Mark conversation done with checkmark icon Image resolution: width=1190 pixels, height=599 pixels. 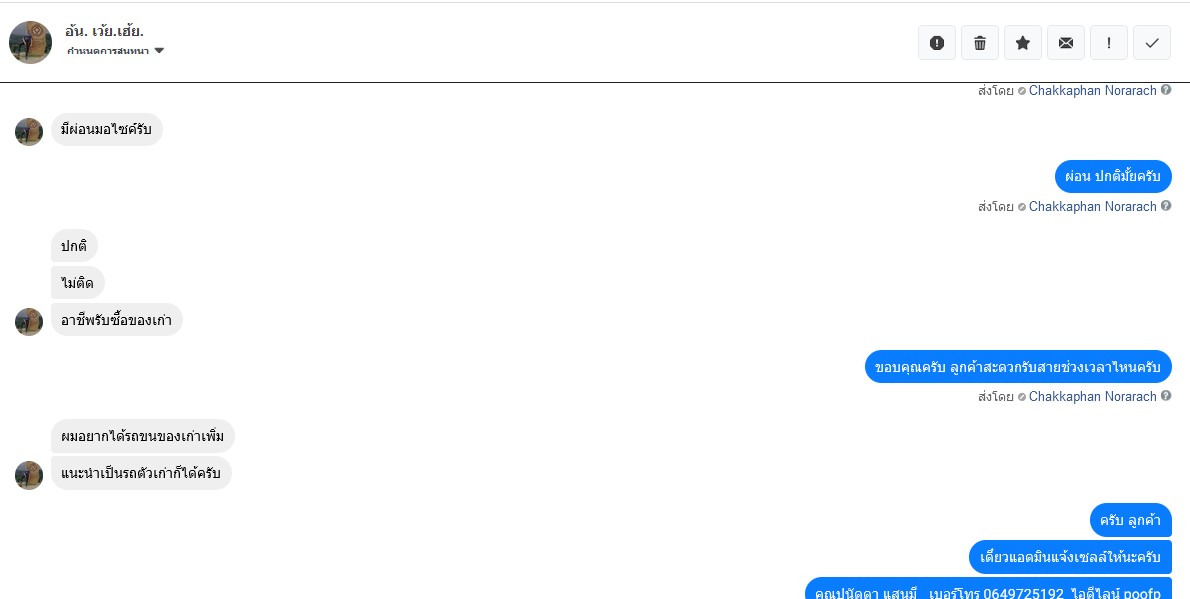pyautogui.click(x=1152, y=43)
